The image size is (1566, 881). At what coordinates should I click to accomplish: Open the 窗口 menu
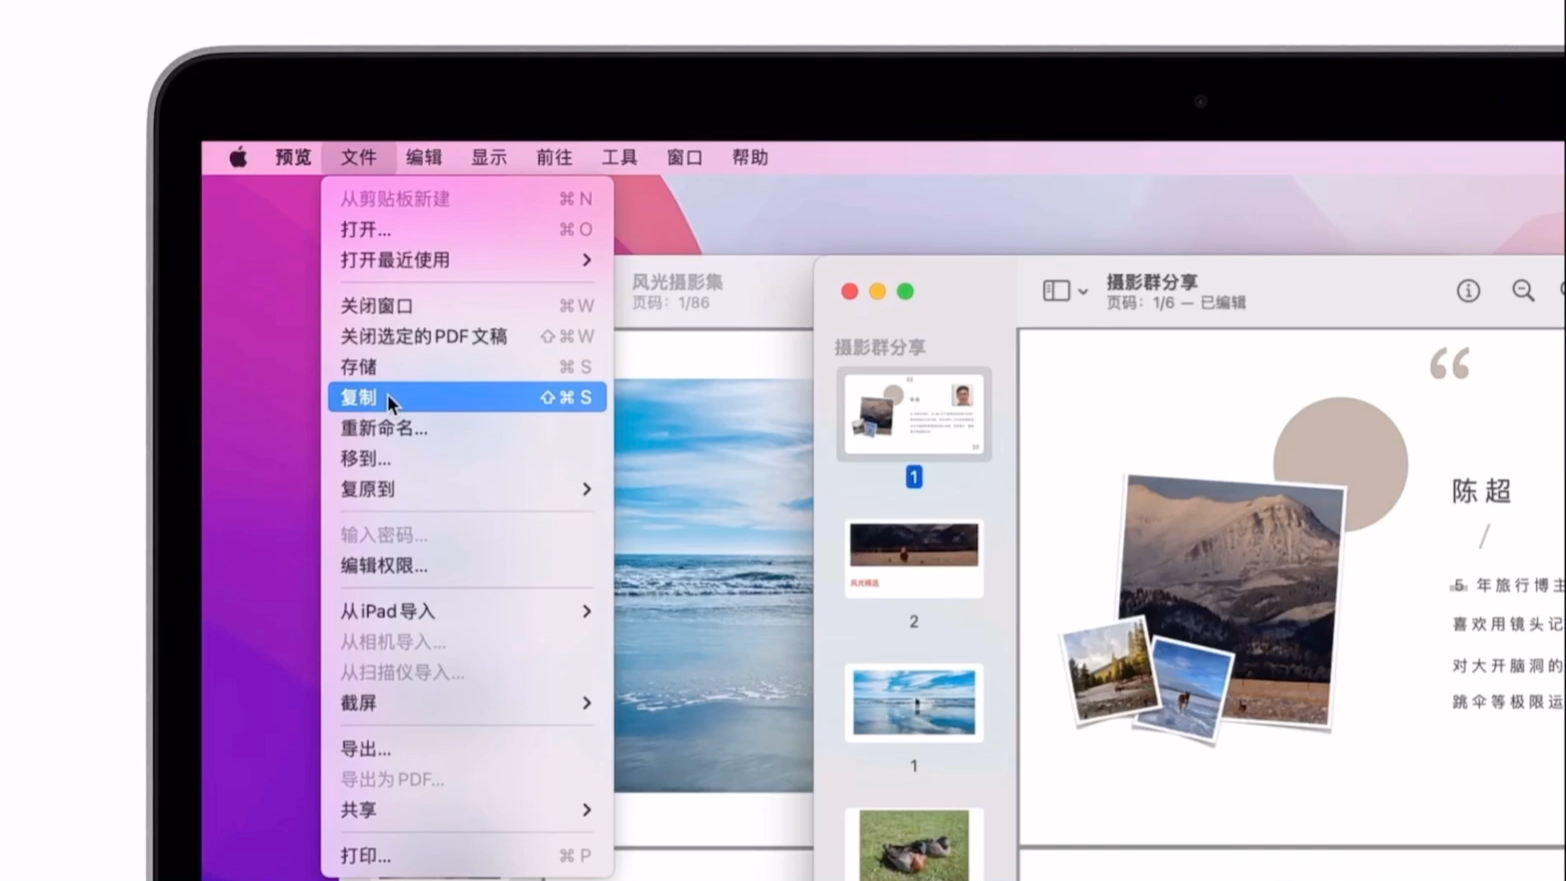pyautogui.click(x=684, y=157)
